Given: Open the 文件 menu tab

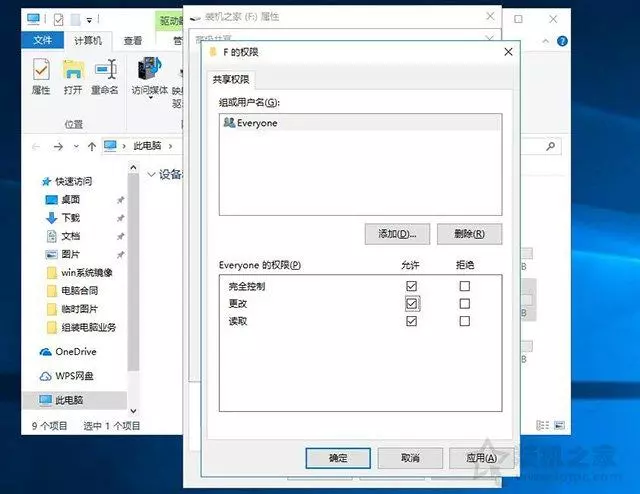Looking at the screenshot, I should pos(42,40).
